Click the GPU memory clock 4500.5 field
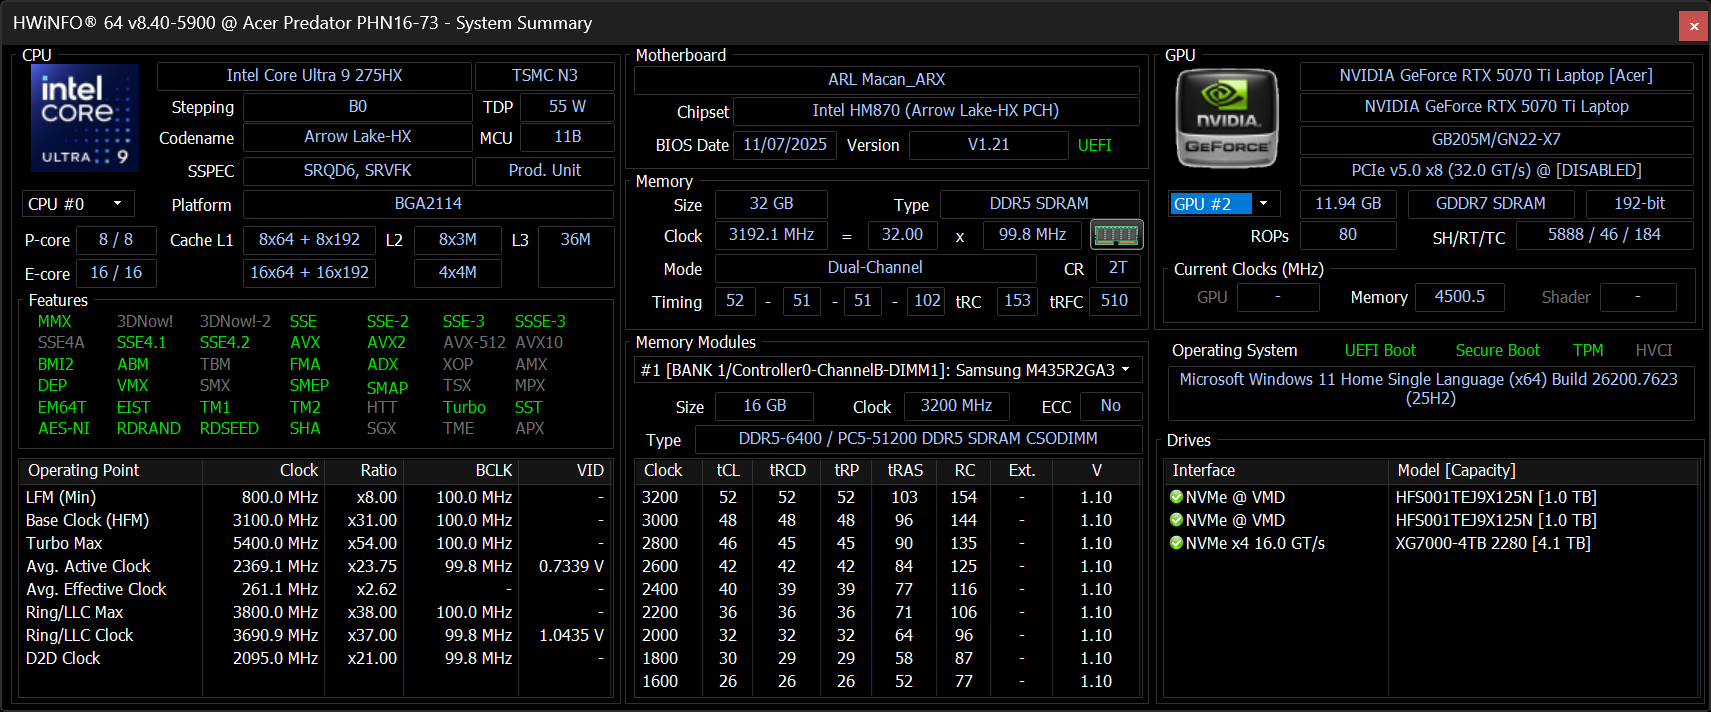 click(x=1459, y=297)
